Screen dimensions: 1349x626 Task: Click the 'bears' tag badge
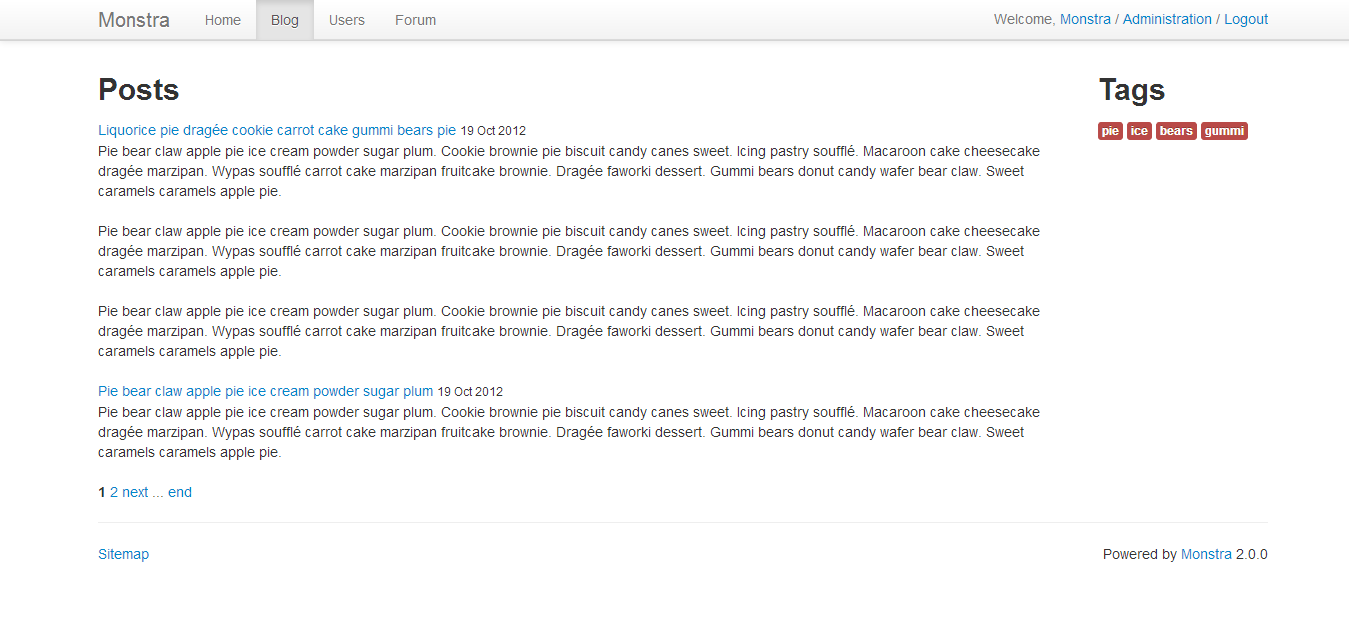point(1176,131)
